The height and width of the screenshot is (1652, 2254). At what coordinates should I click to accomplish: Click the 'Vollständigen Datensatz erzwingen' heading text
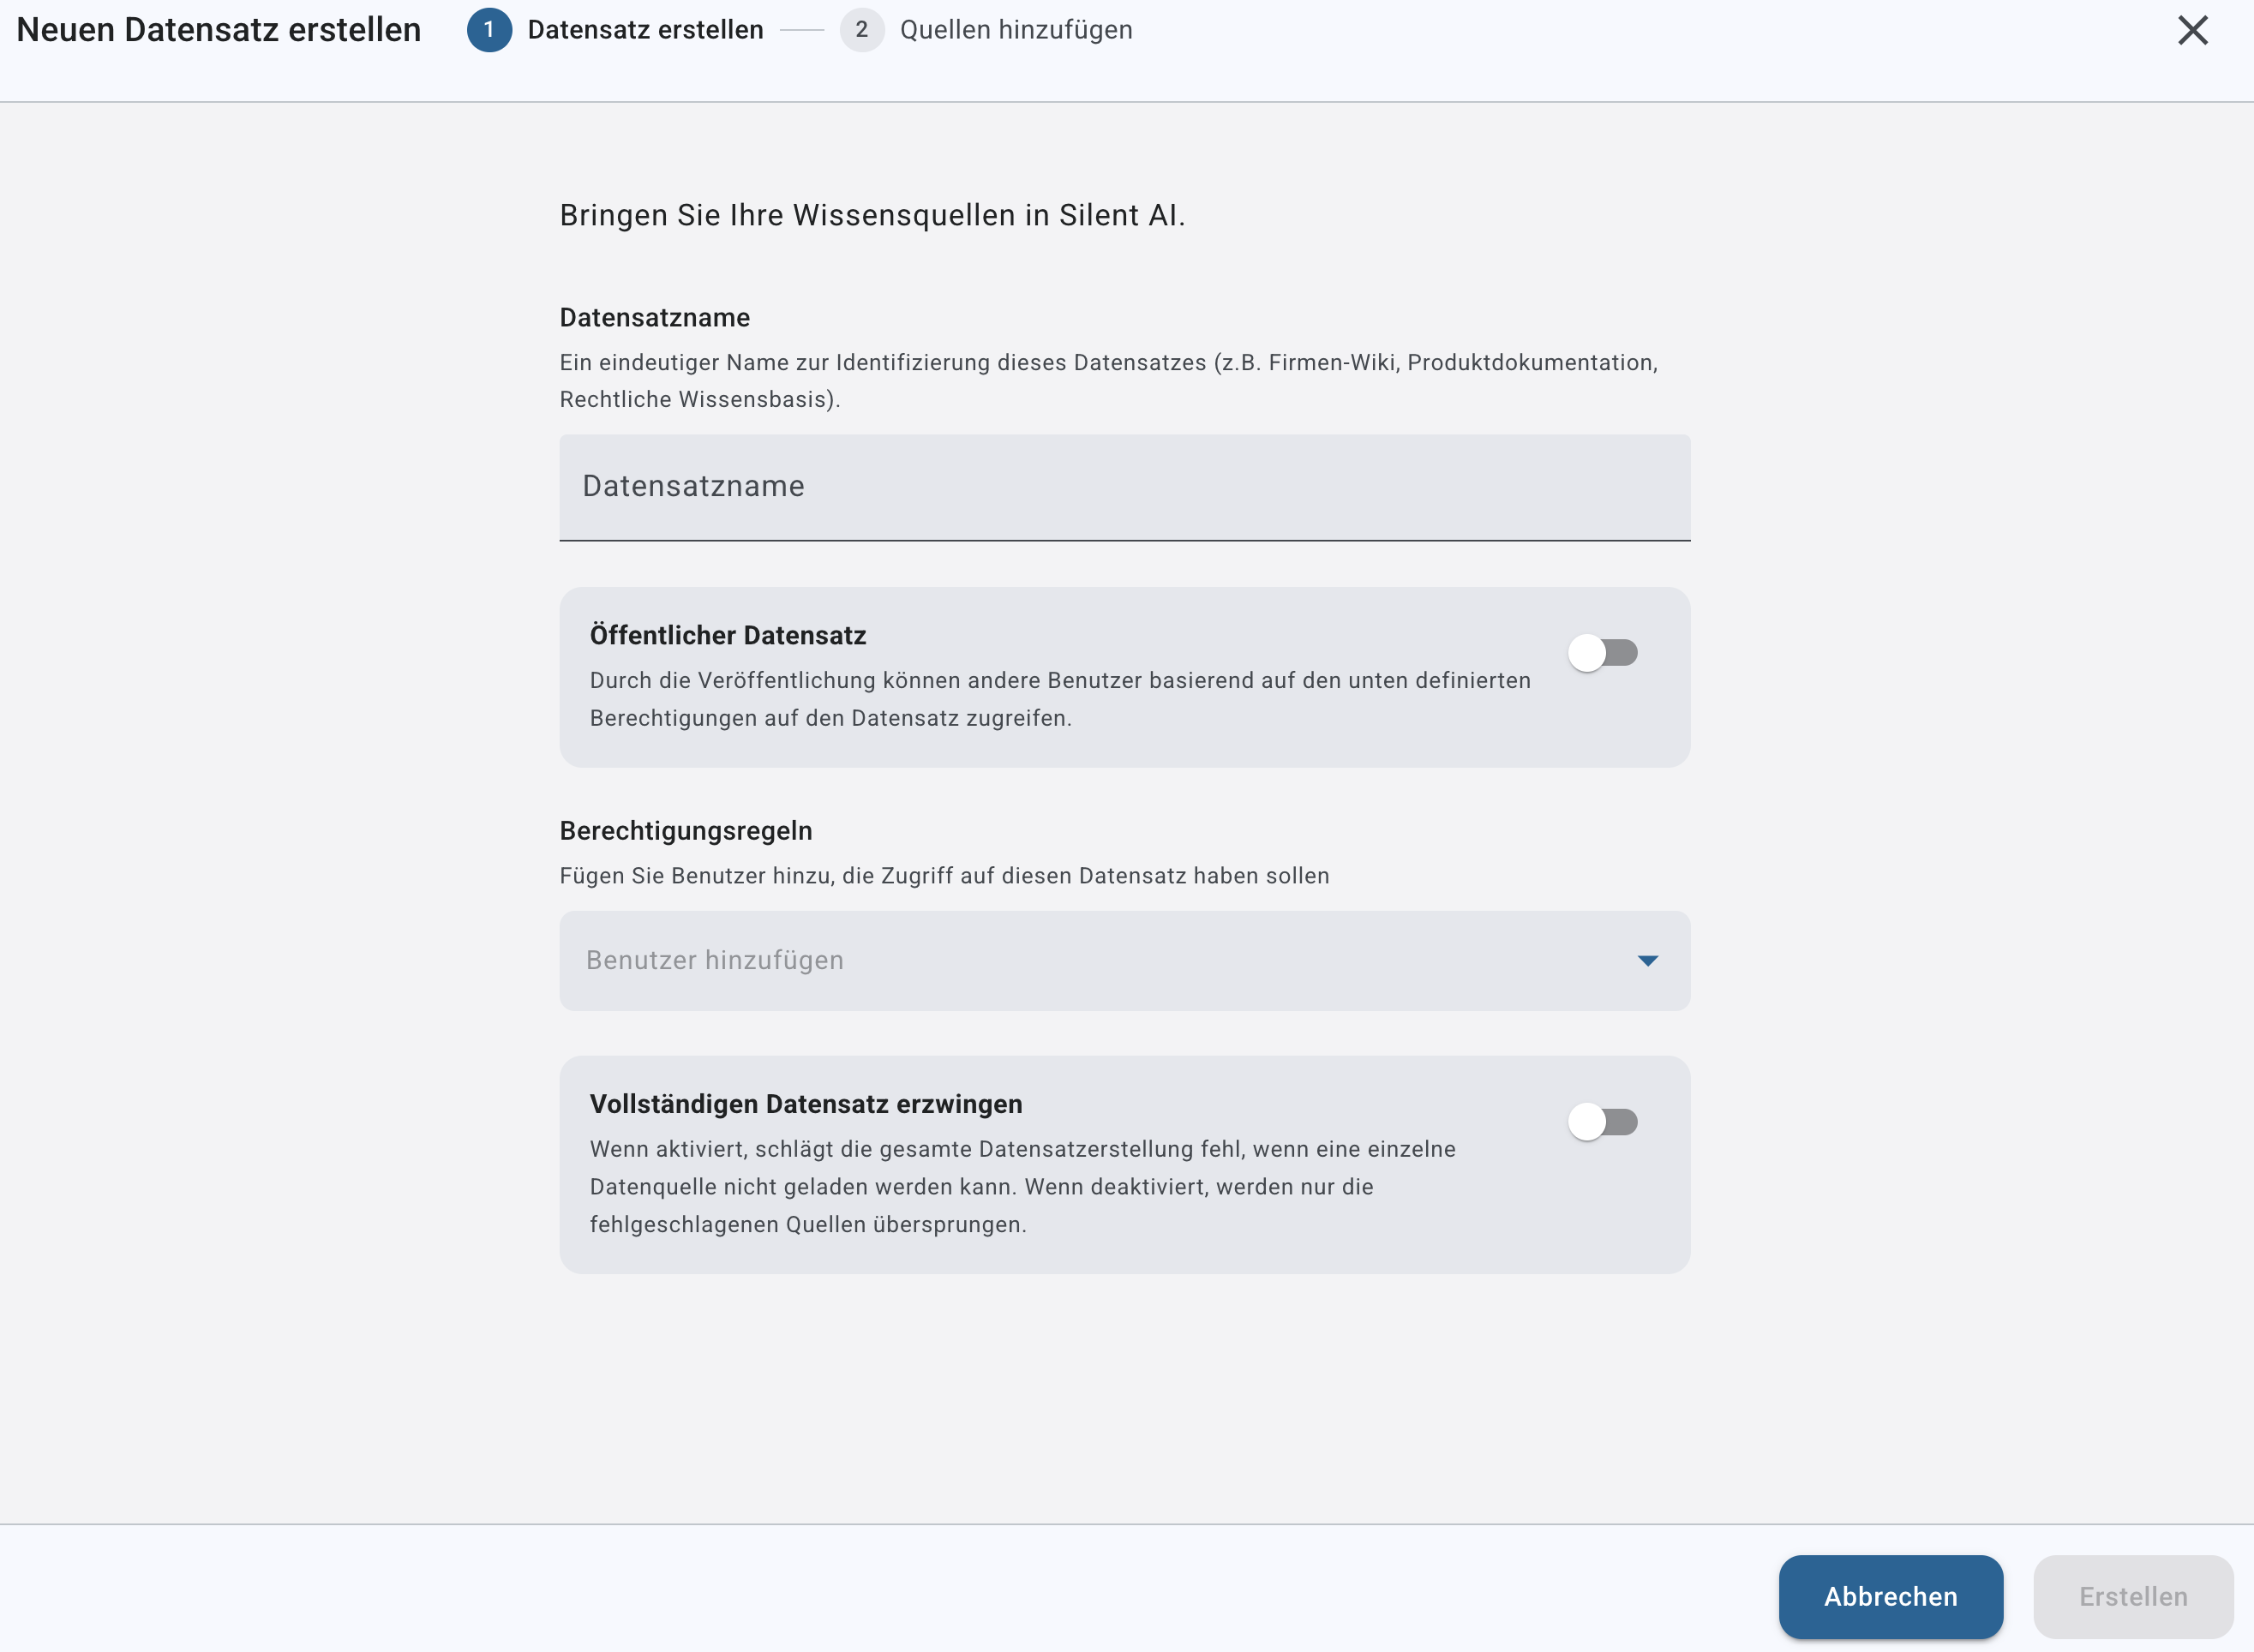pos(805,1104)
